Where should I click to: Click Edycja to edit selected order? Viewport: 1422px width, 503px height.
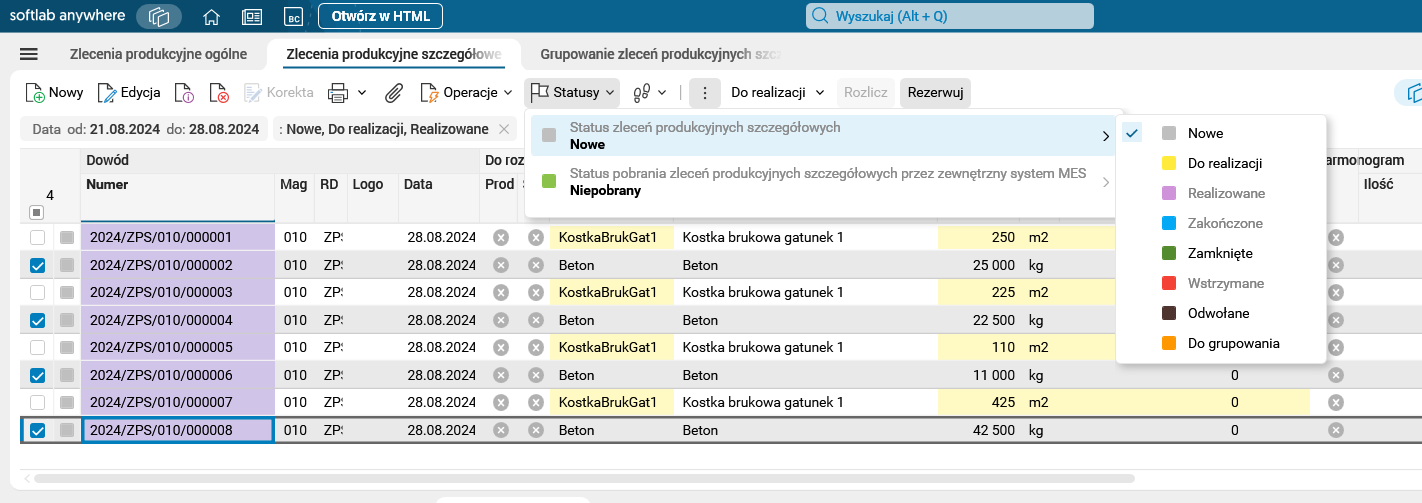pyautogui.click(x=129, y=93)
